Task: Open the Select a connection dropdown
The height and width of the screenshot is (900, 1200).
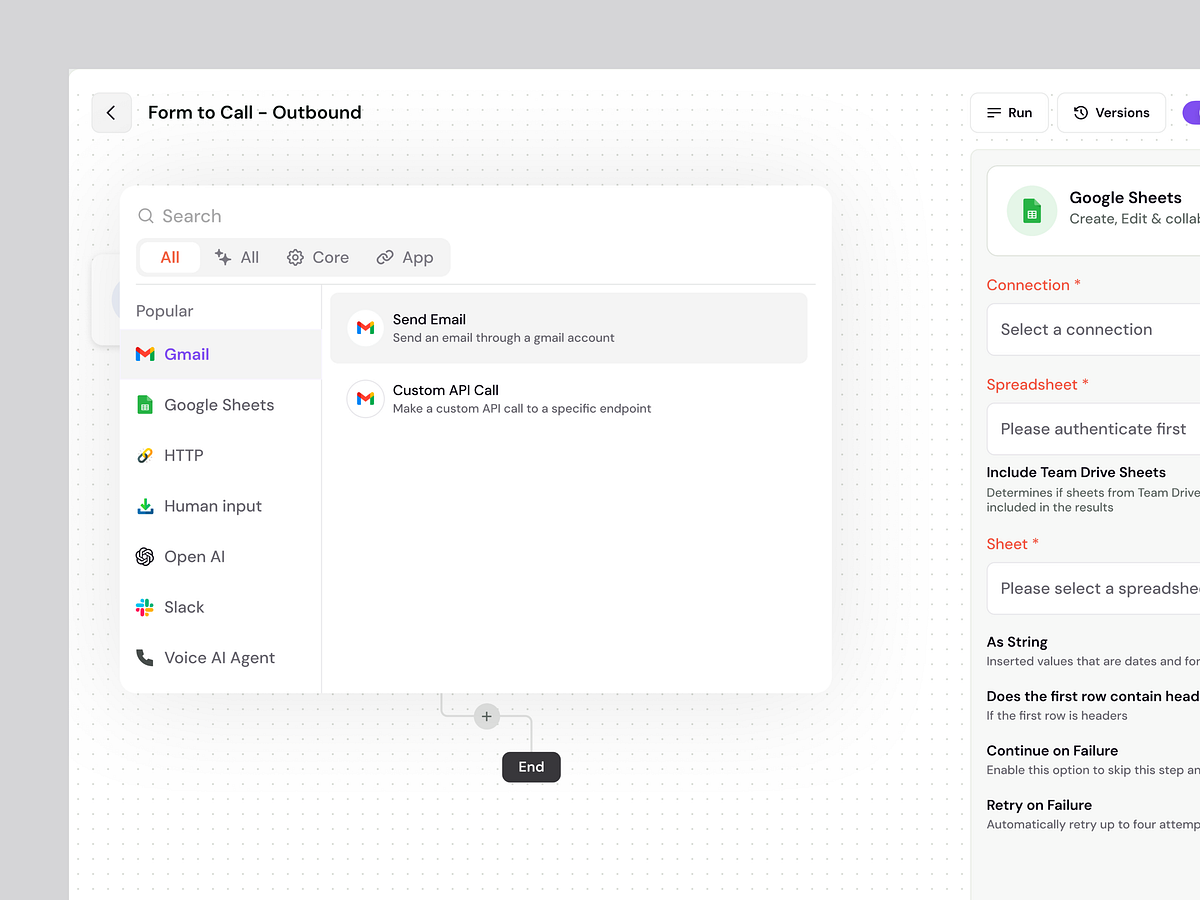Action: pyautogui.click(x=1093, y=330)
